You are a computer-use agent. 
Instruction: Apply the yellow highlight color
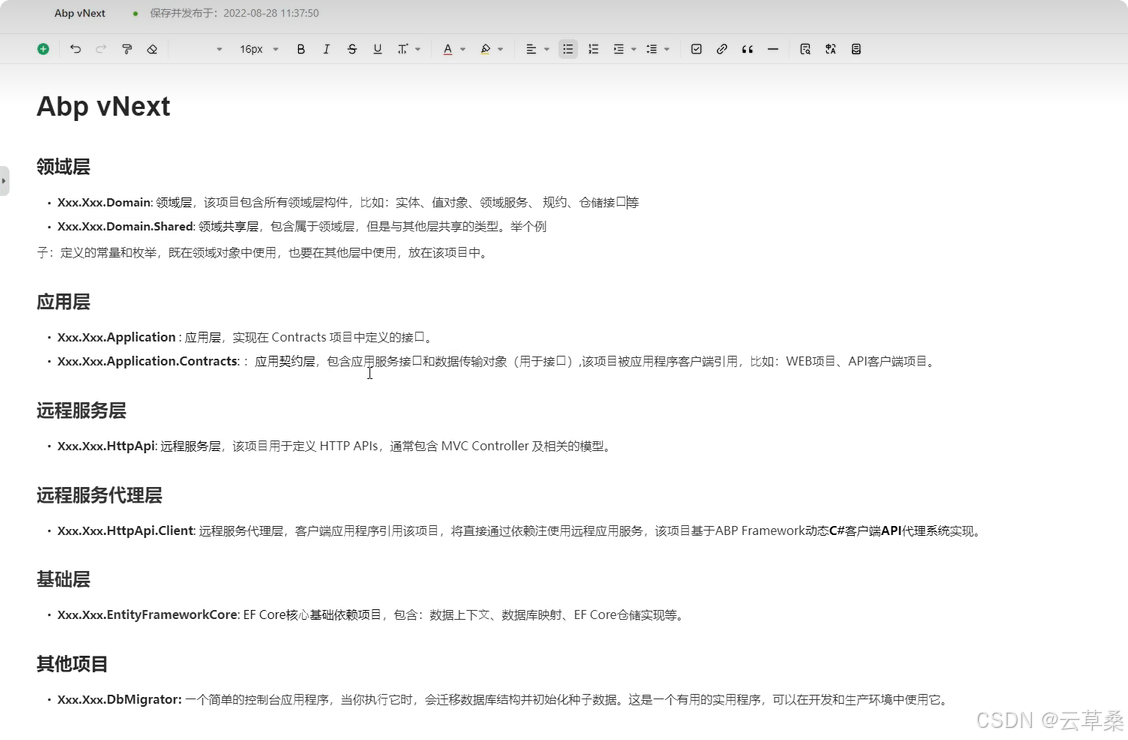point(486,49)
